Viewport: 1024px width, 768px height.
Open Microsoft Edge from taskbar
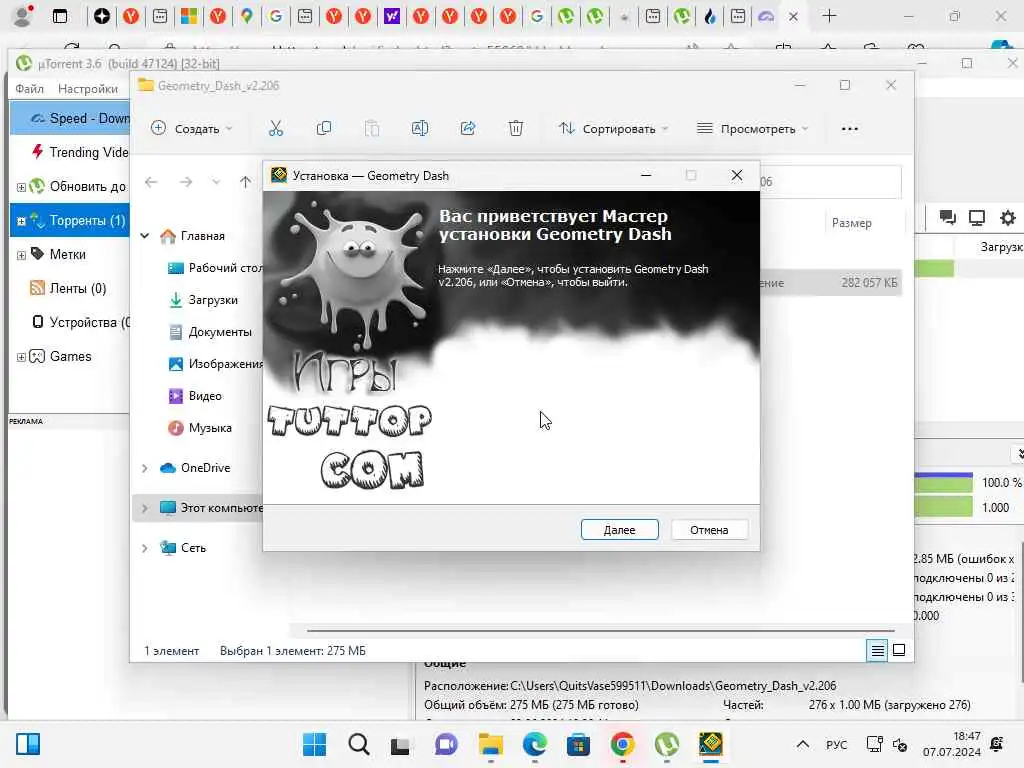tap(535, 744)
